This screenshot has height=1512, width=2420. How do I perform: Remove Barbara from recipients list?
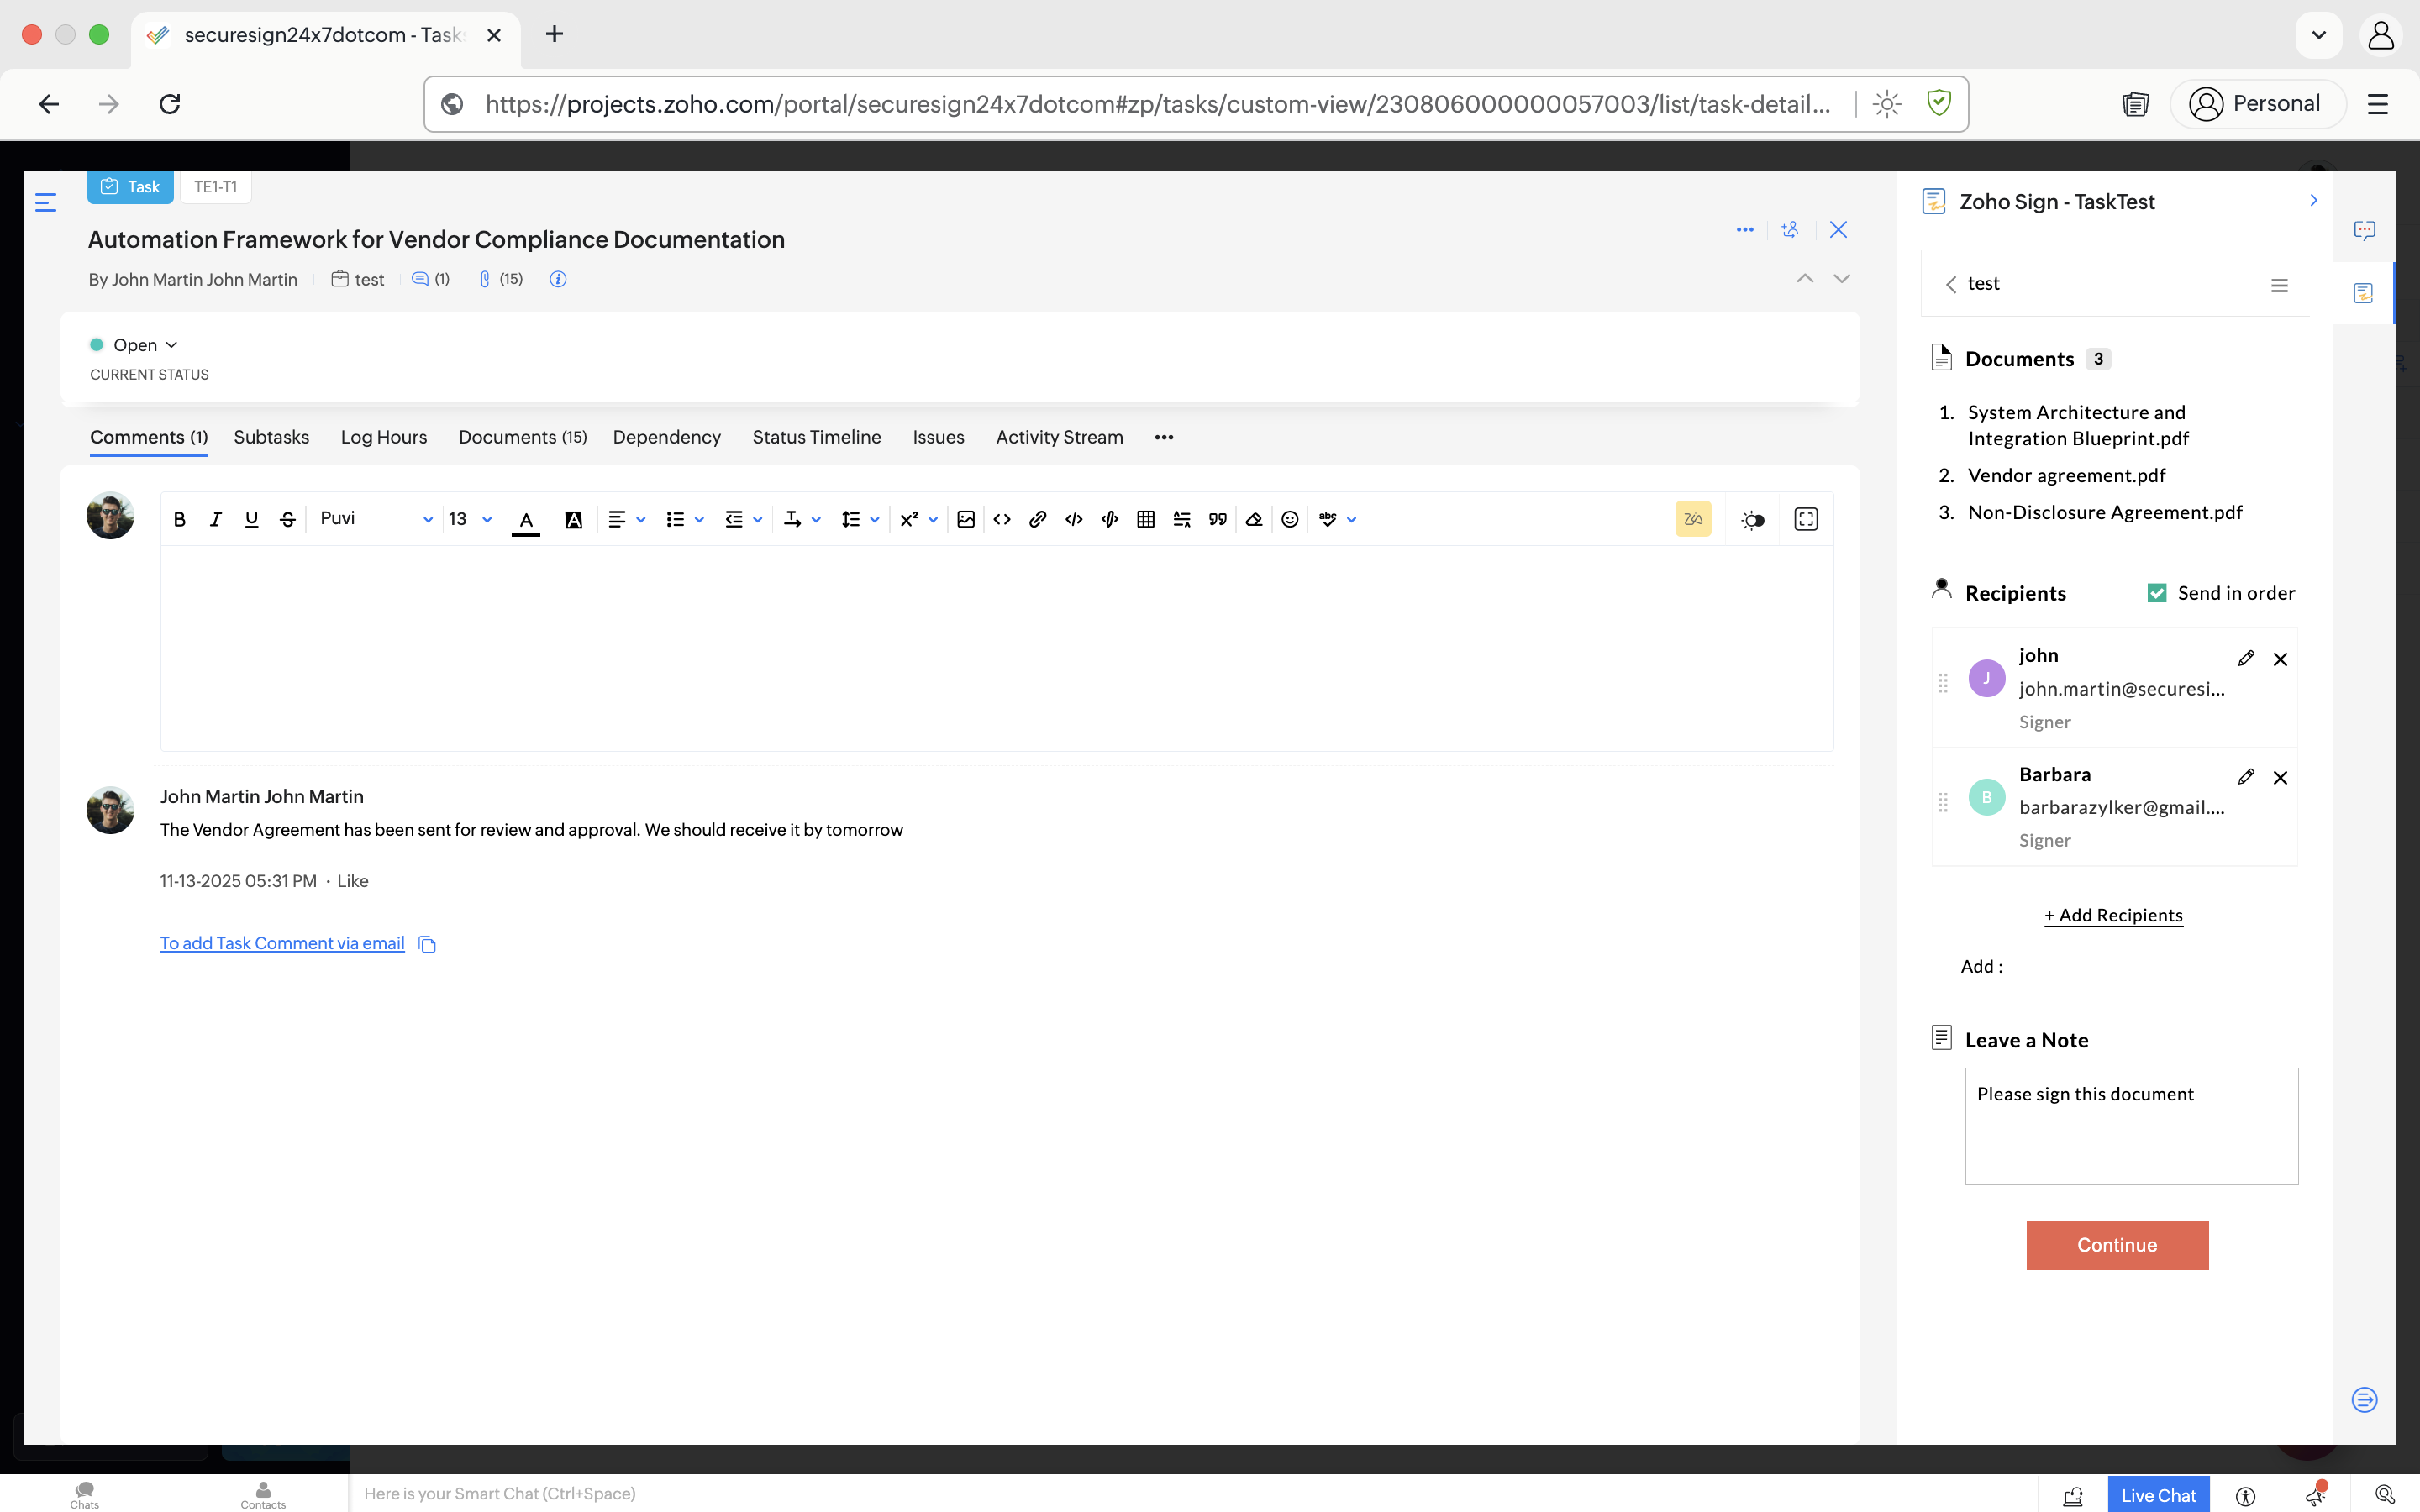(2280, 777)
